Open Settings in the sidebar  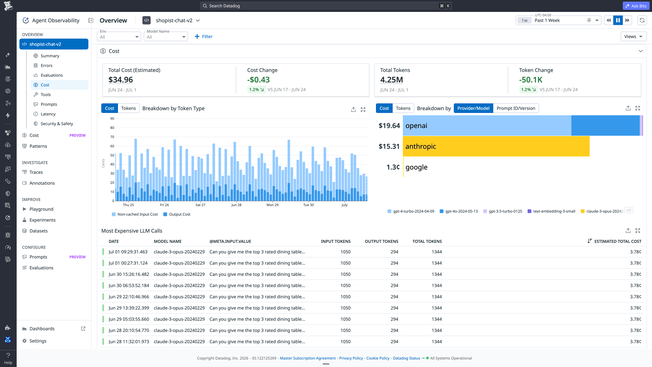pos(38,341)
